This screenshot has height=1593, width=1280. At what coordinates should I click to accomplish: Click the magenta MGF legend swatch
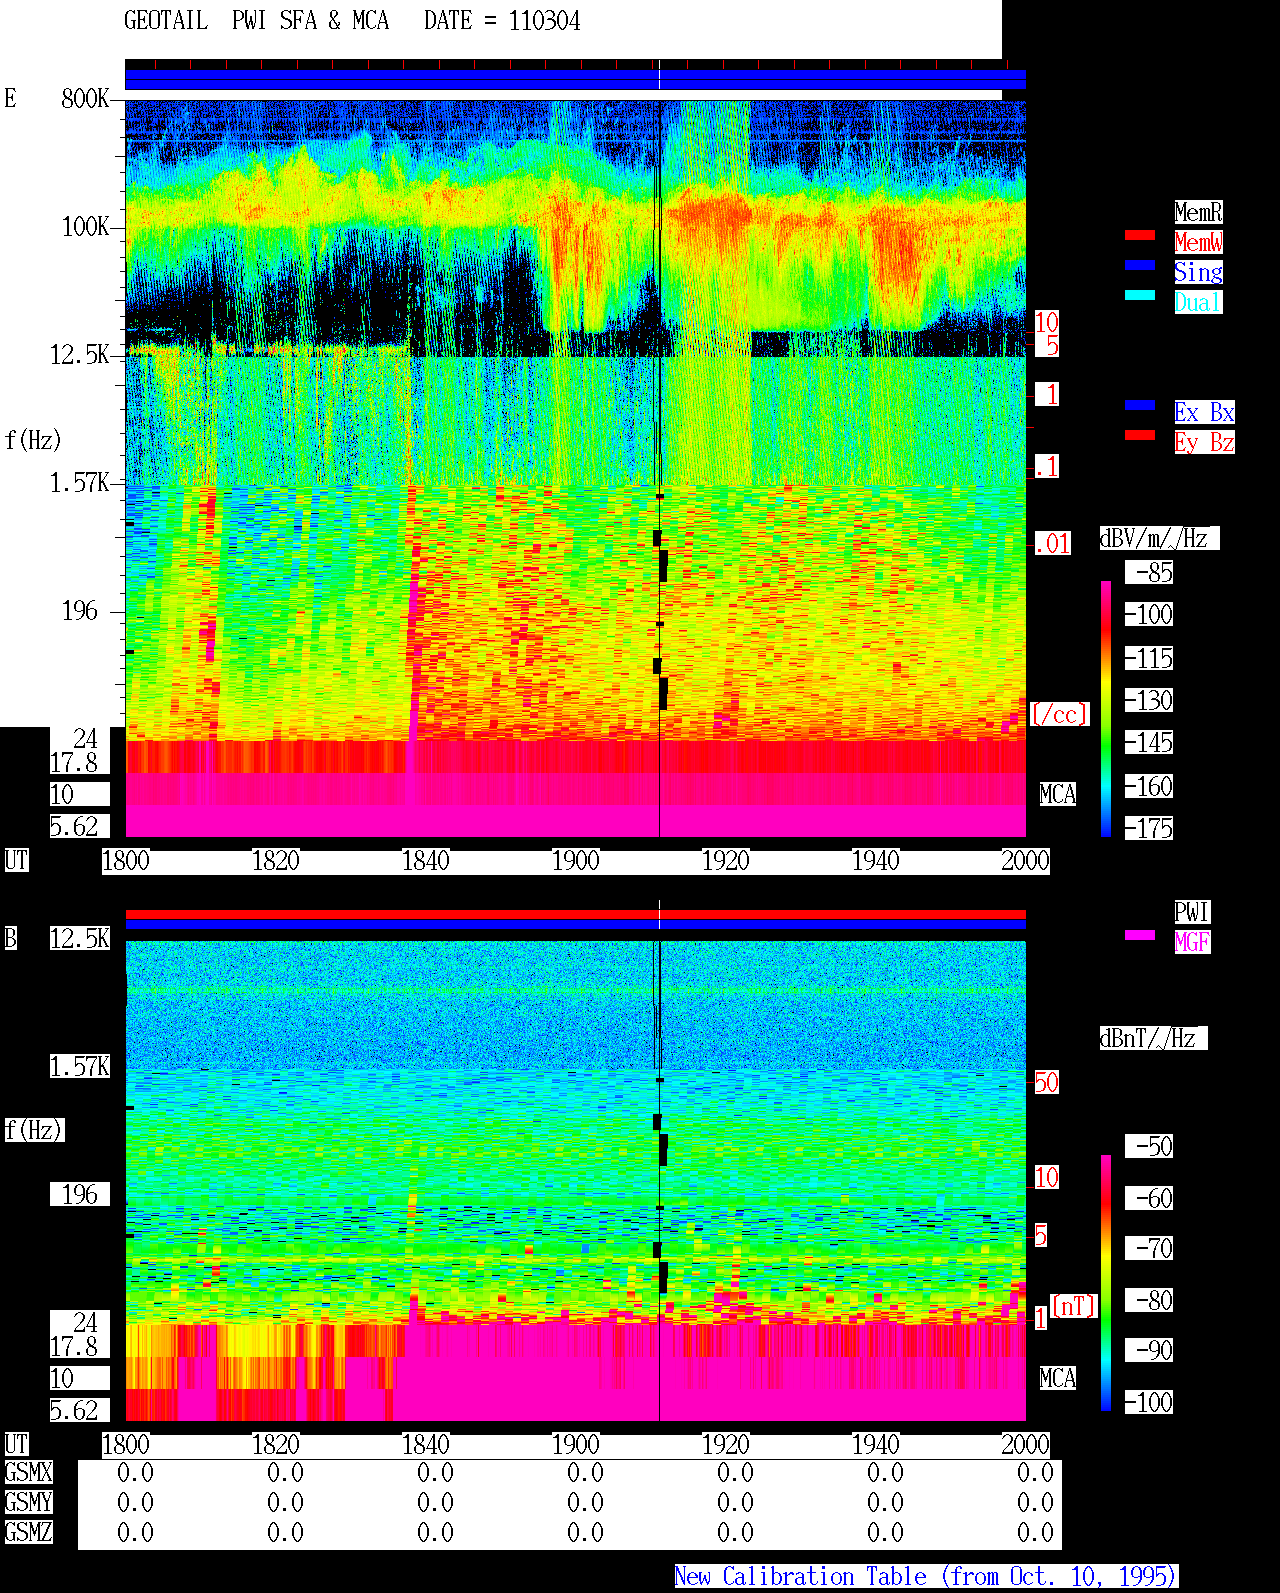coord(1140,935)
